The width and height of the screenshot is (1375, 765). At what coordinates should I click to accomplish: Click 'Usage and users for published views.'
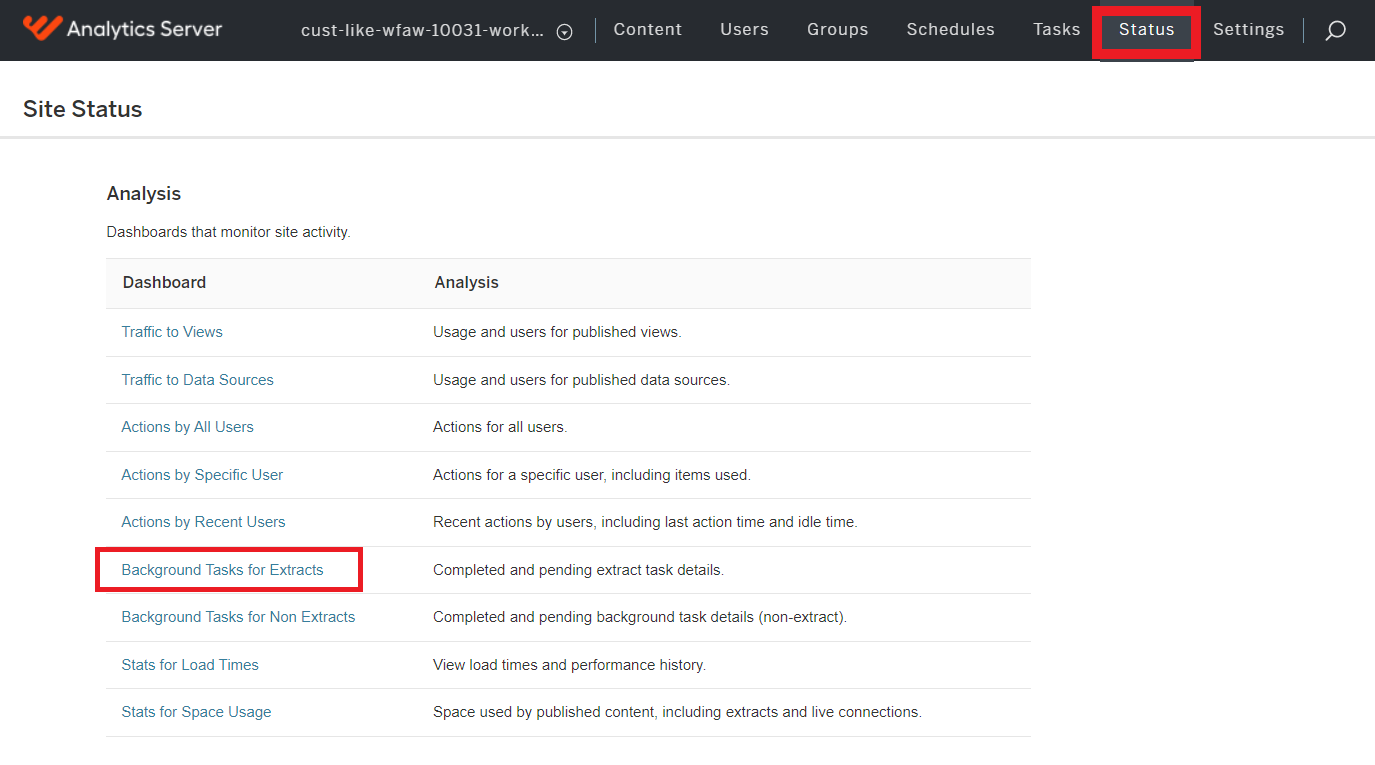(x=557, y=332)
